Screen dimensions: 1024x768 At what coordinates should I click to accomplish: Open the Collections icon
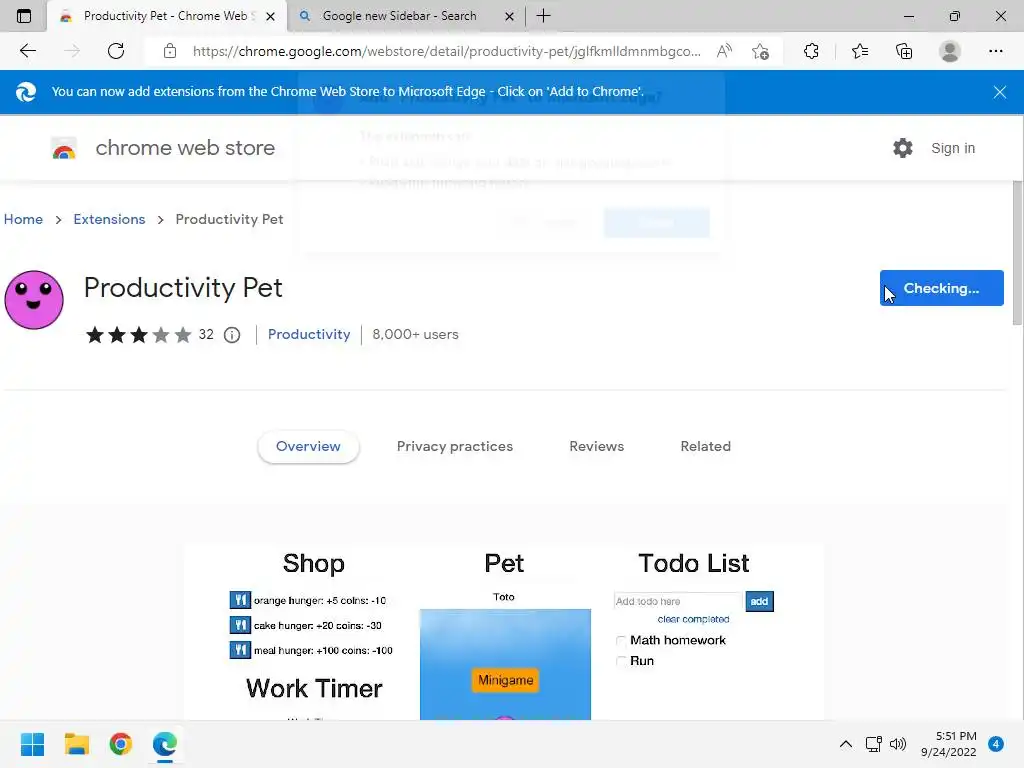(904, 51)
